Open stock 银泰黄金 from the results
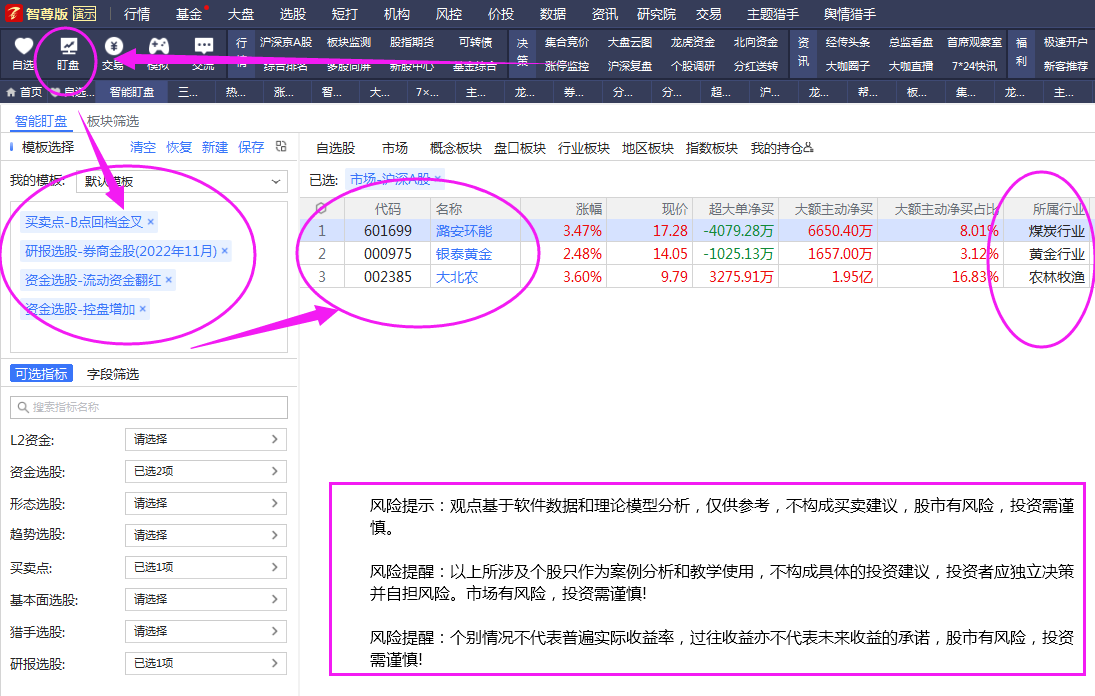The height and width of the screenshot is (696, 1095). (464, 254)
